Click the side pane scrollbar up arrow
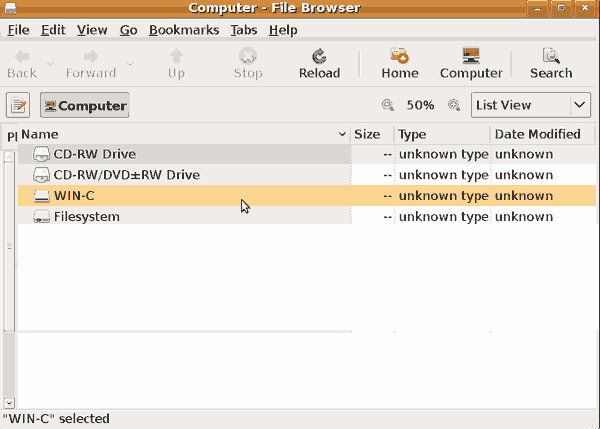 point(9,156)
